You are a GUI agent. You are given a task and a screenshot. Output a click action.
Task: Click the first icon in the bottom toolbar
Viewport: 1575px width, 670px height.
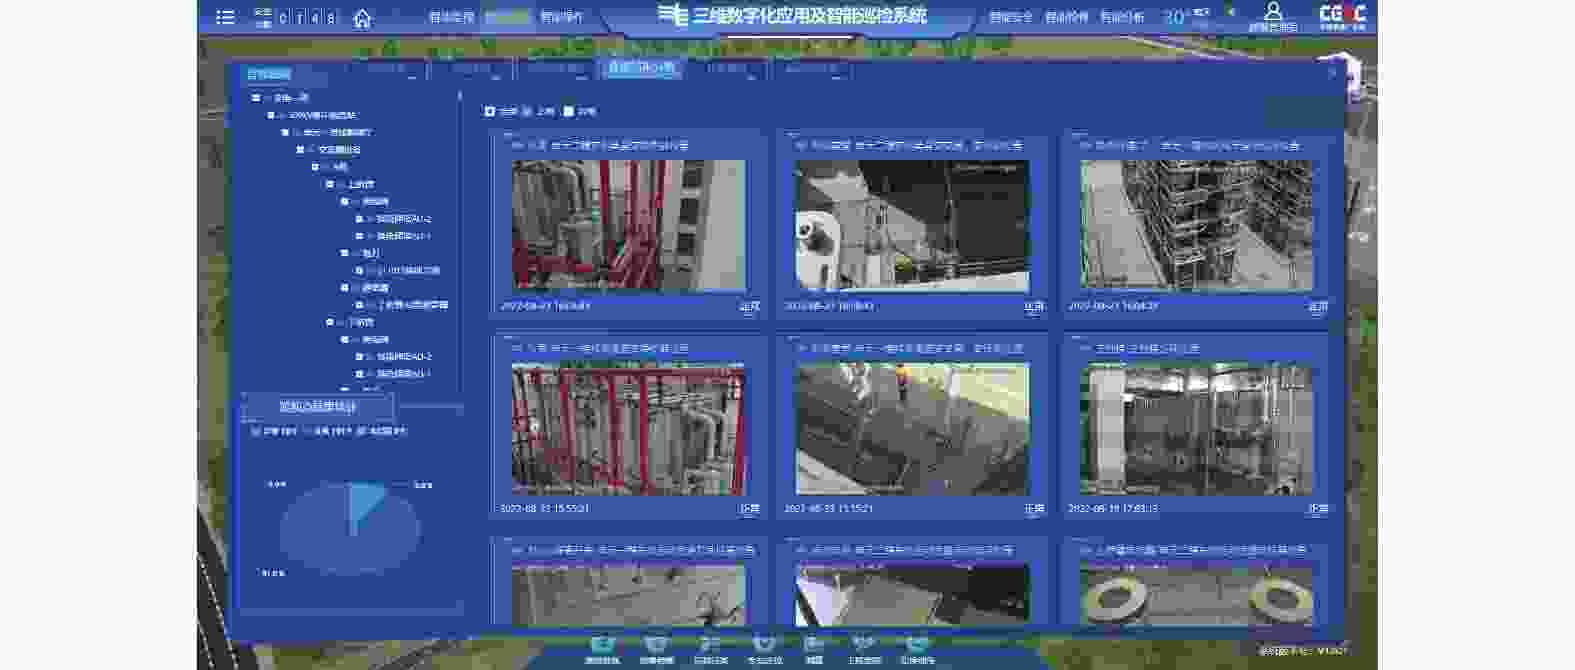(602, 645)
